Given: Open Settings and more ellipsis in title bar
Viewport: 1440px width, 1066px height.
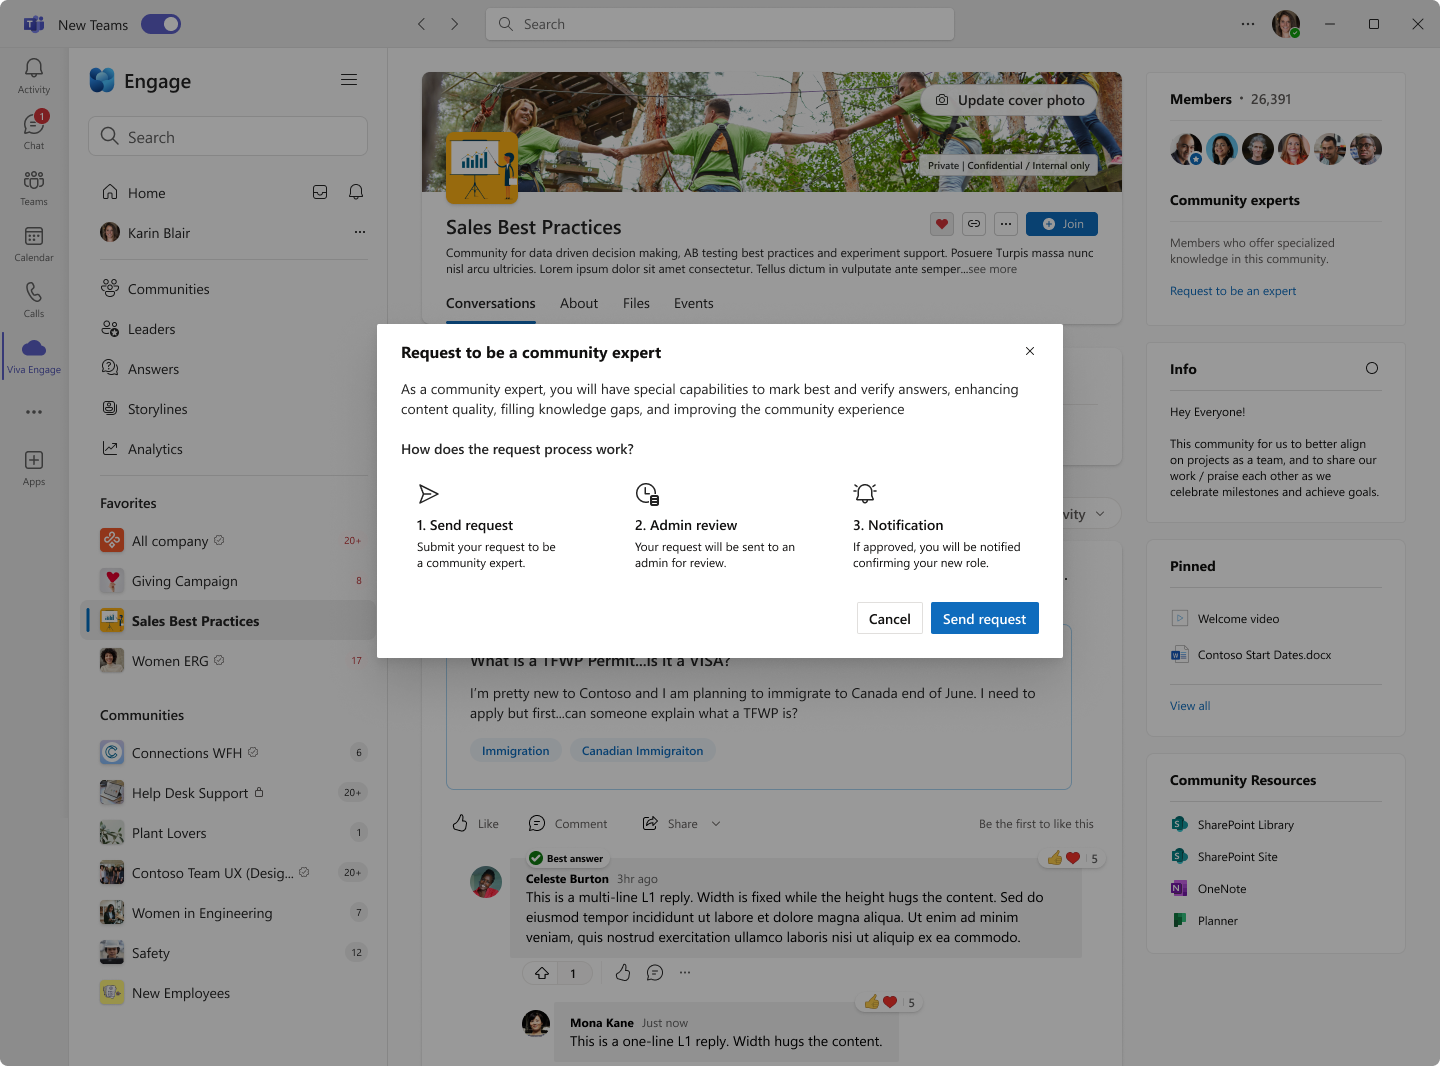Looking at the screenshot, I should click(1248, 24).
